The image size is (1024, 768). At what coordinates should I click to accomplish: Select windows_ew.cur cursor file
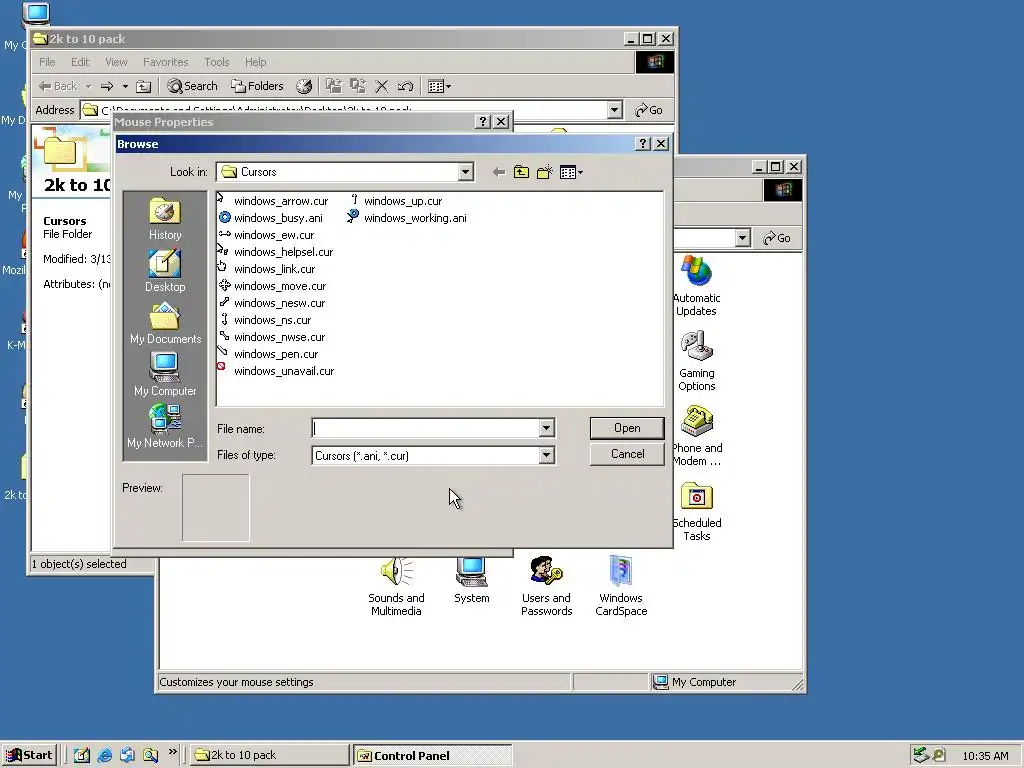(x=266, y=235)
